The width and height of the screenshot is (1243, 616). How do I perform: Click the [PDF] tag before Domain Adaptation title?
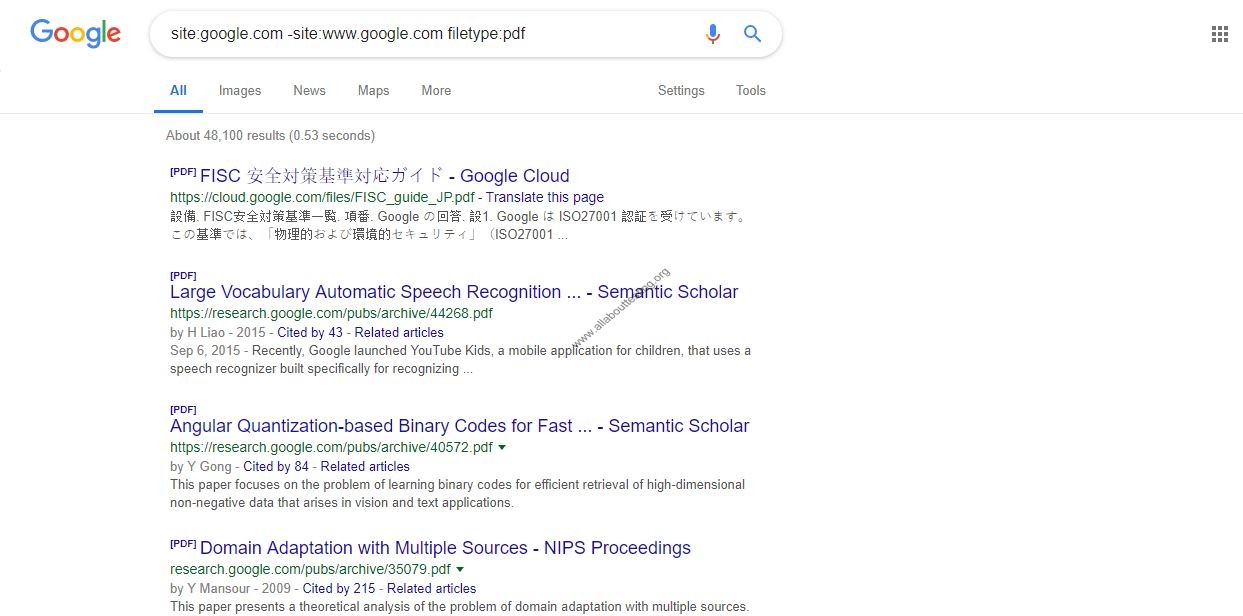point(183,543)
